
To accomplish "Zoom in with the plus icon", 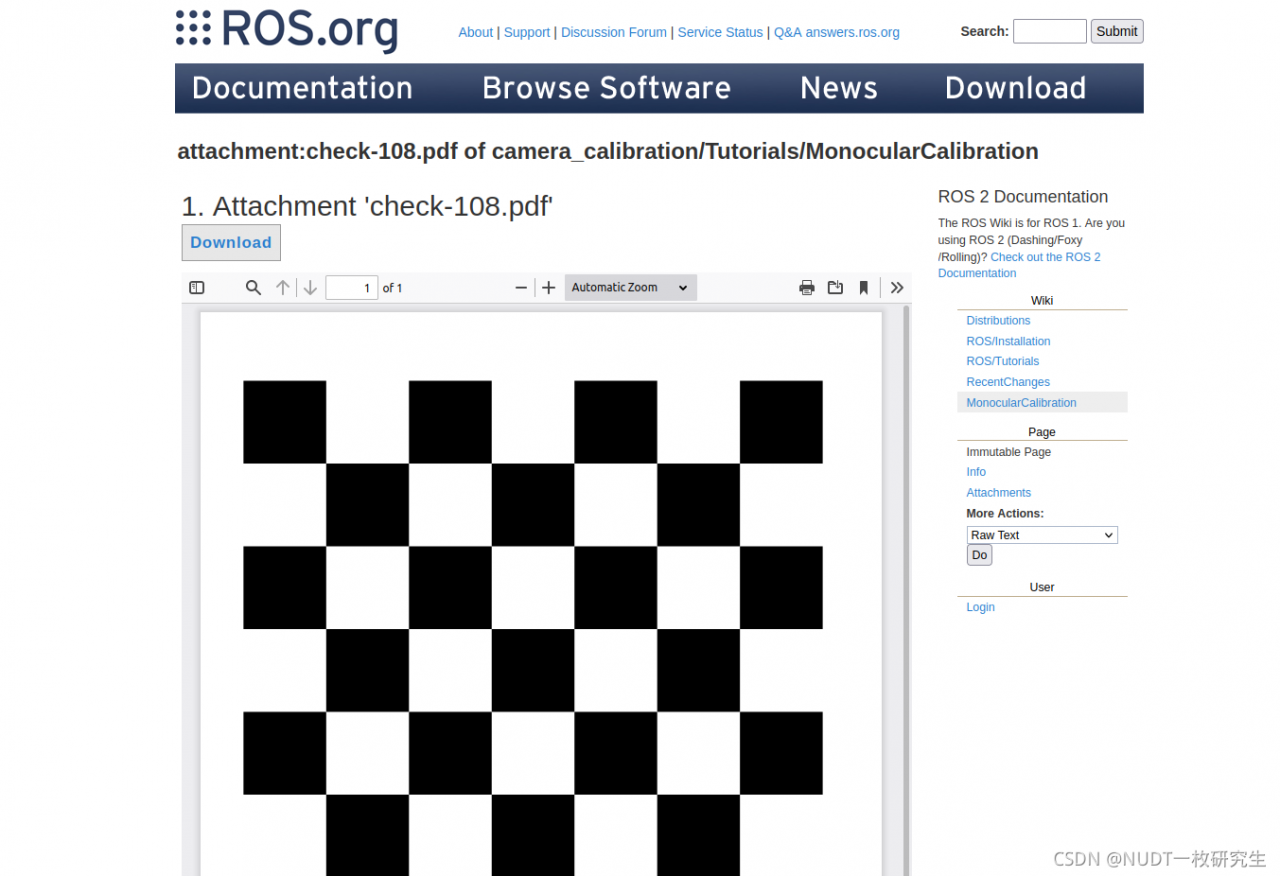I will point(548,288).
